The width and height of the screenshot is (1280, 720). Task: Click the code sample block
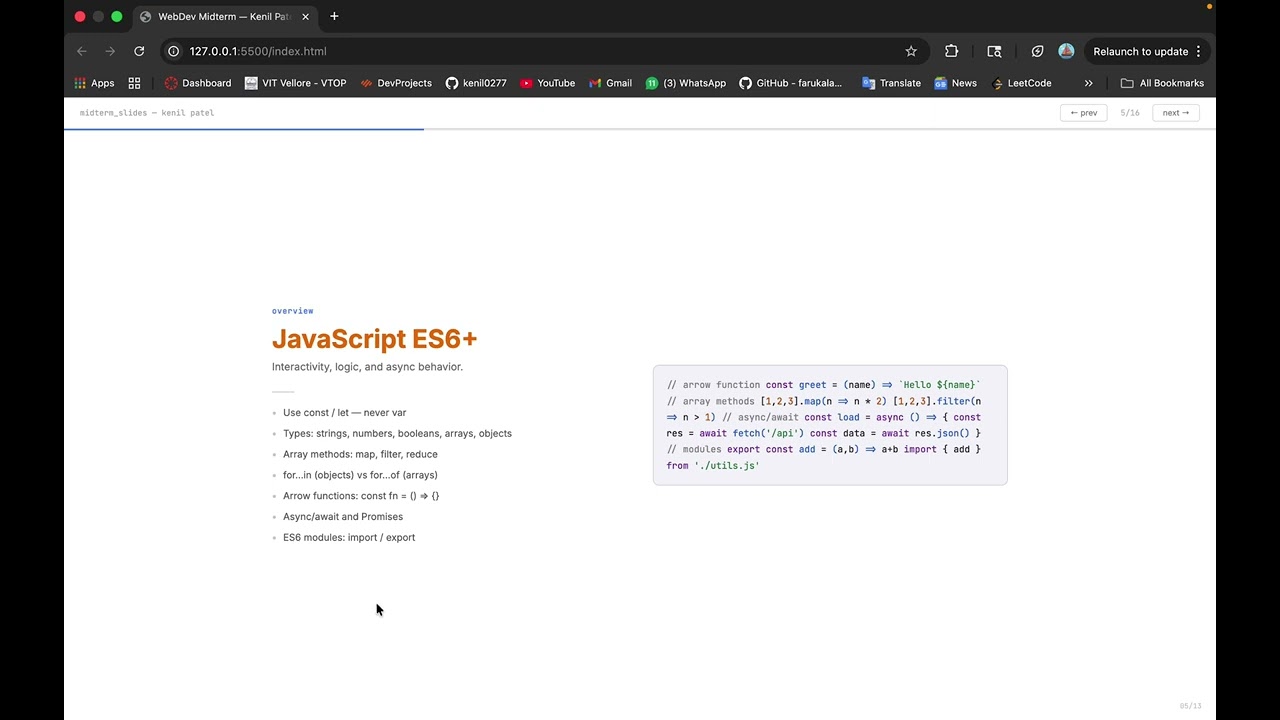click(x=830, y=425)
